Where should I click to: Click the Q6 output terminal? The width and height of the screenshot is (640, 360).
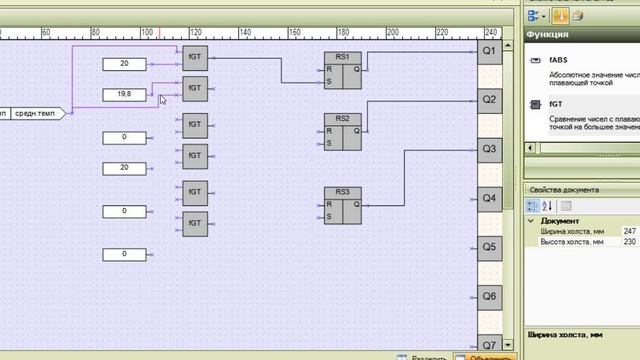489,297
